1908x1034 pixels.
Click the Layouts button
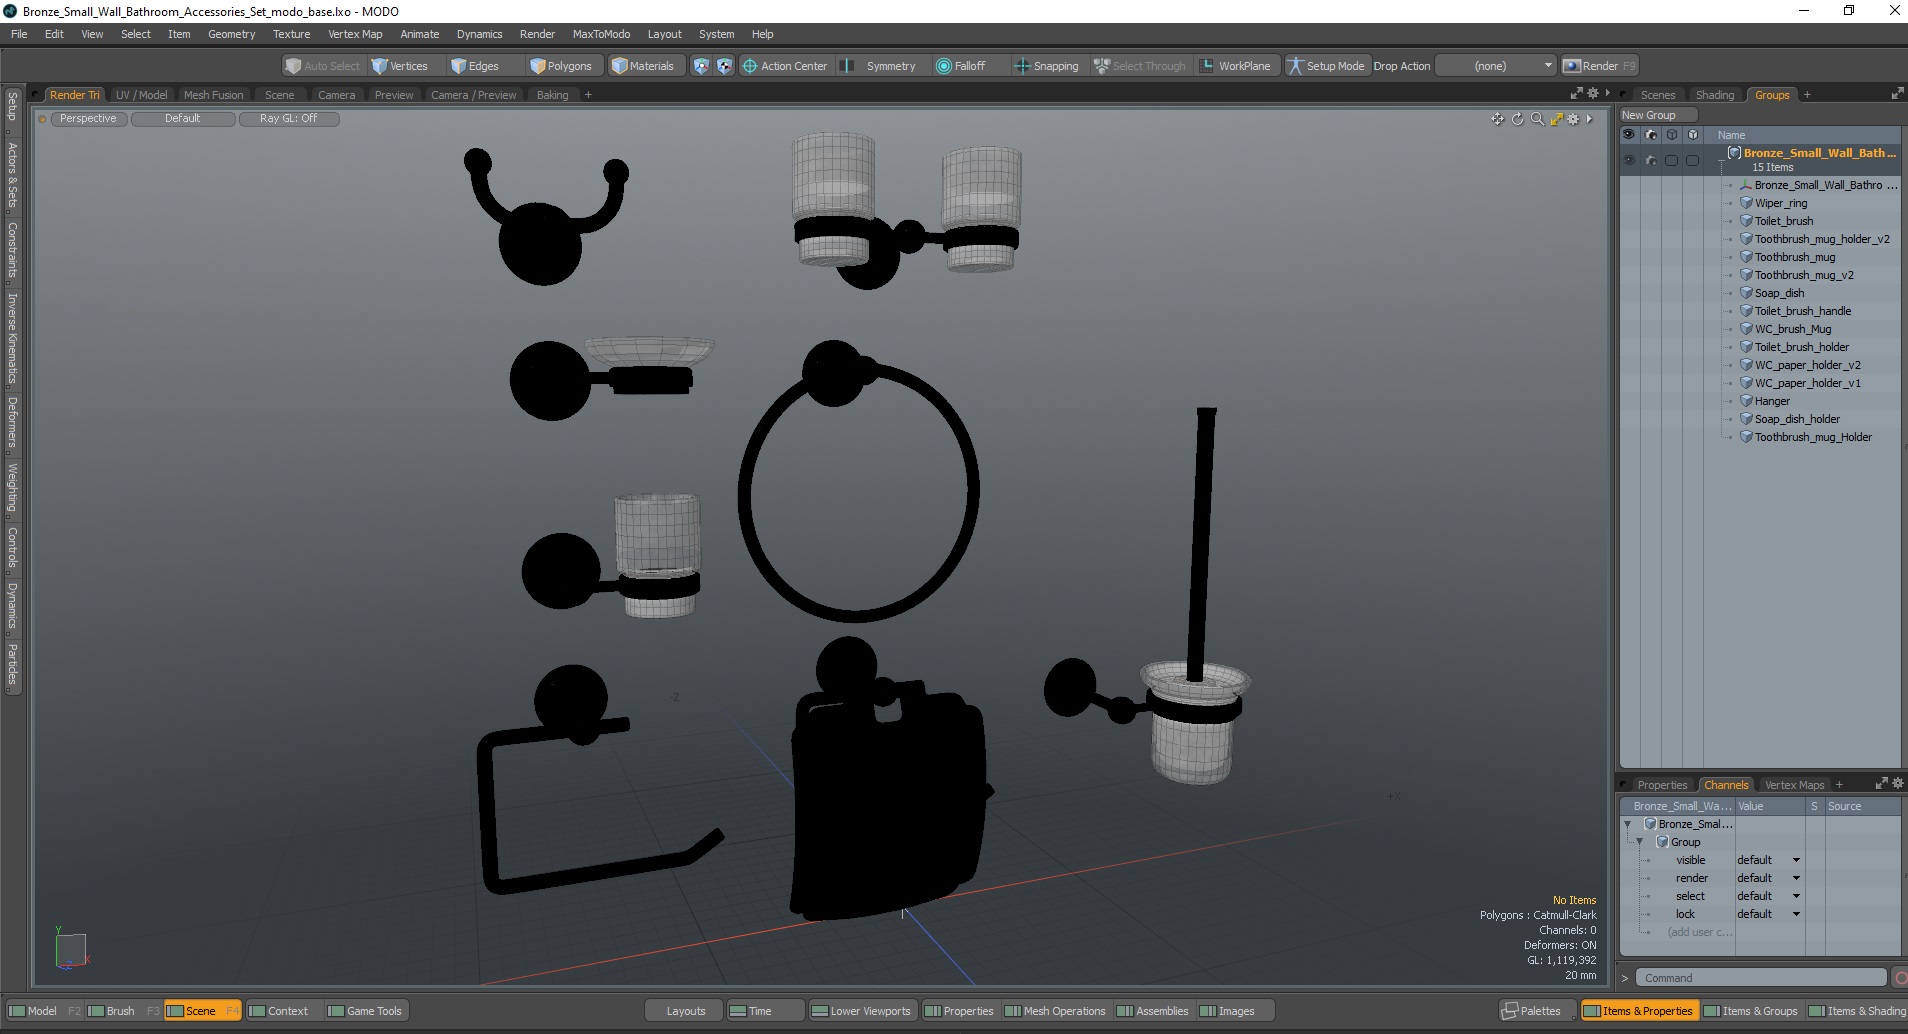[x=685, y=1011]
